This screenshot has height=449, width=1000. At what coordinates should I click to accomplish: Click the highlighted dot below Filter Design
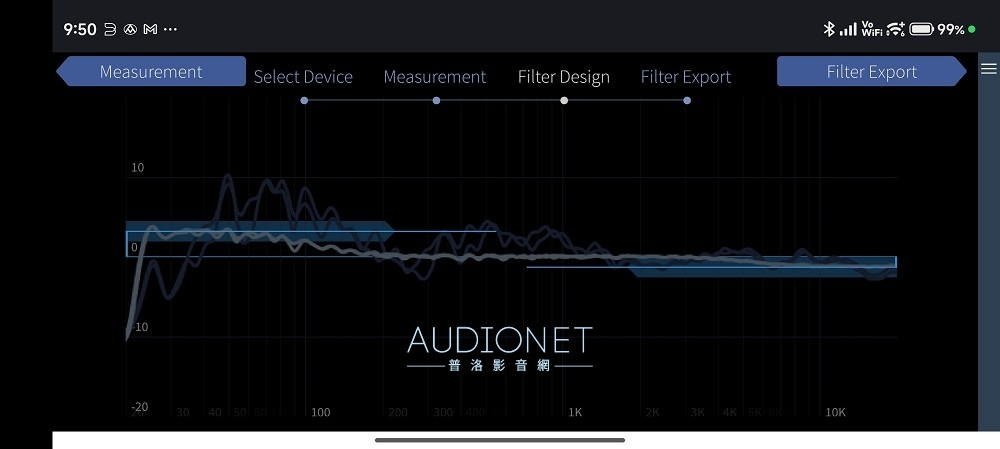click(x=564, y=100)
